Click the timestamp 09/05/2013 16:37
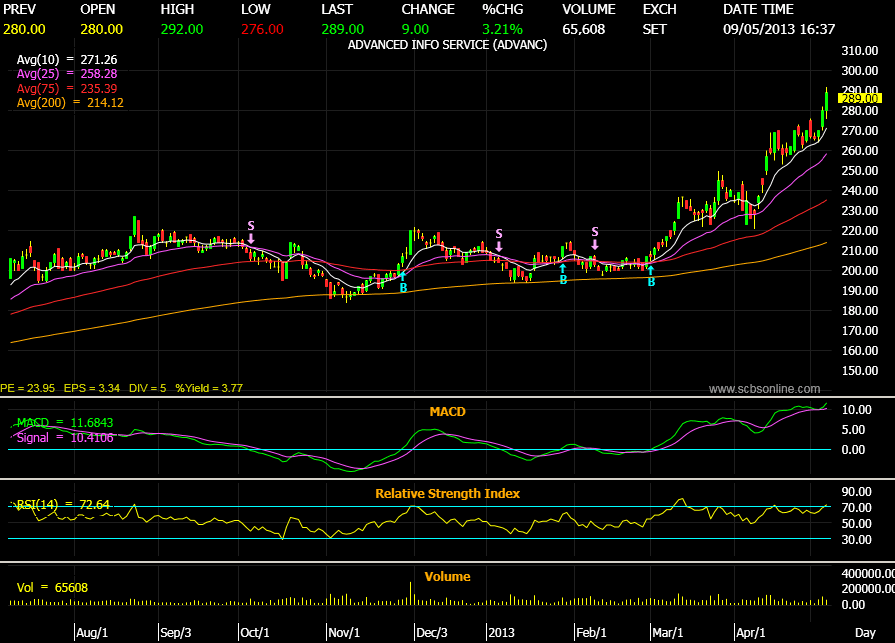 pos(779,29)
